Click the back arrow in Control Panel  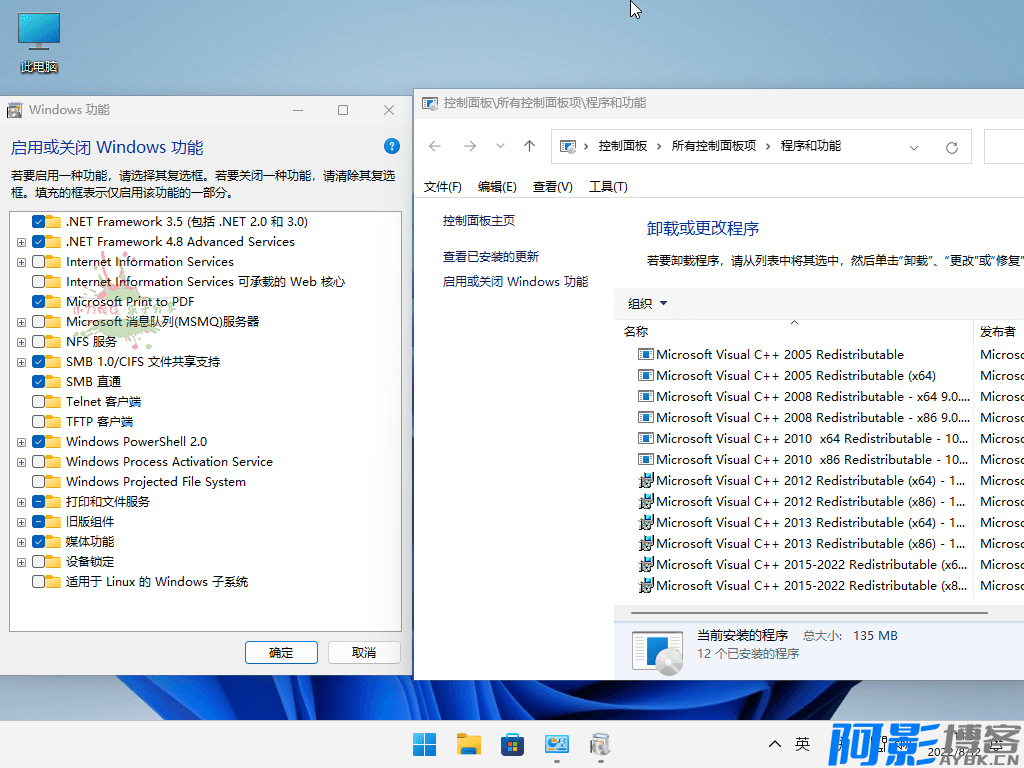click(435, 146)
